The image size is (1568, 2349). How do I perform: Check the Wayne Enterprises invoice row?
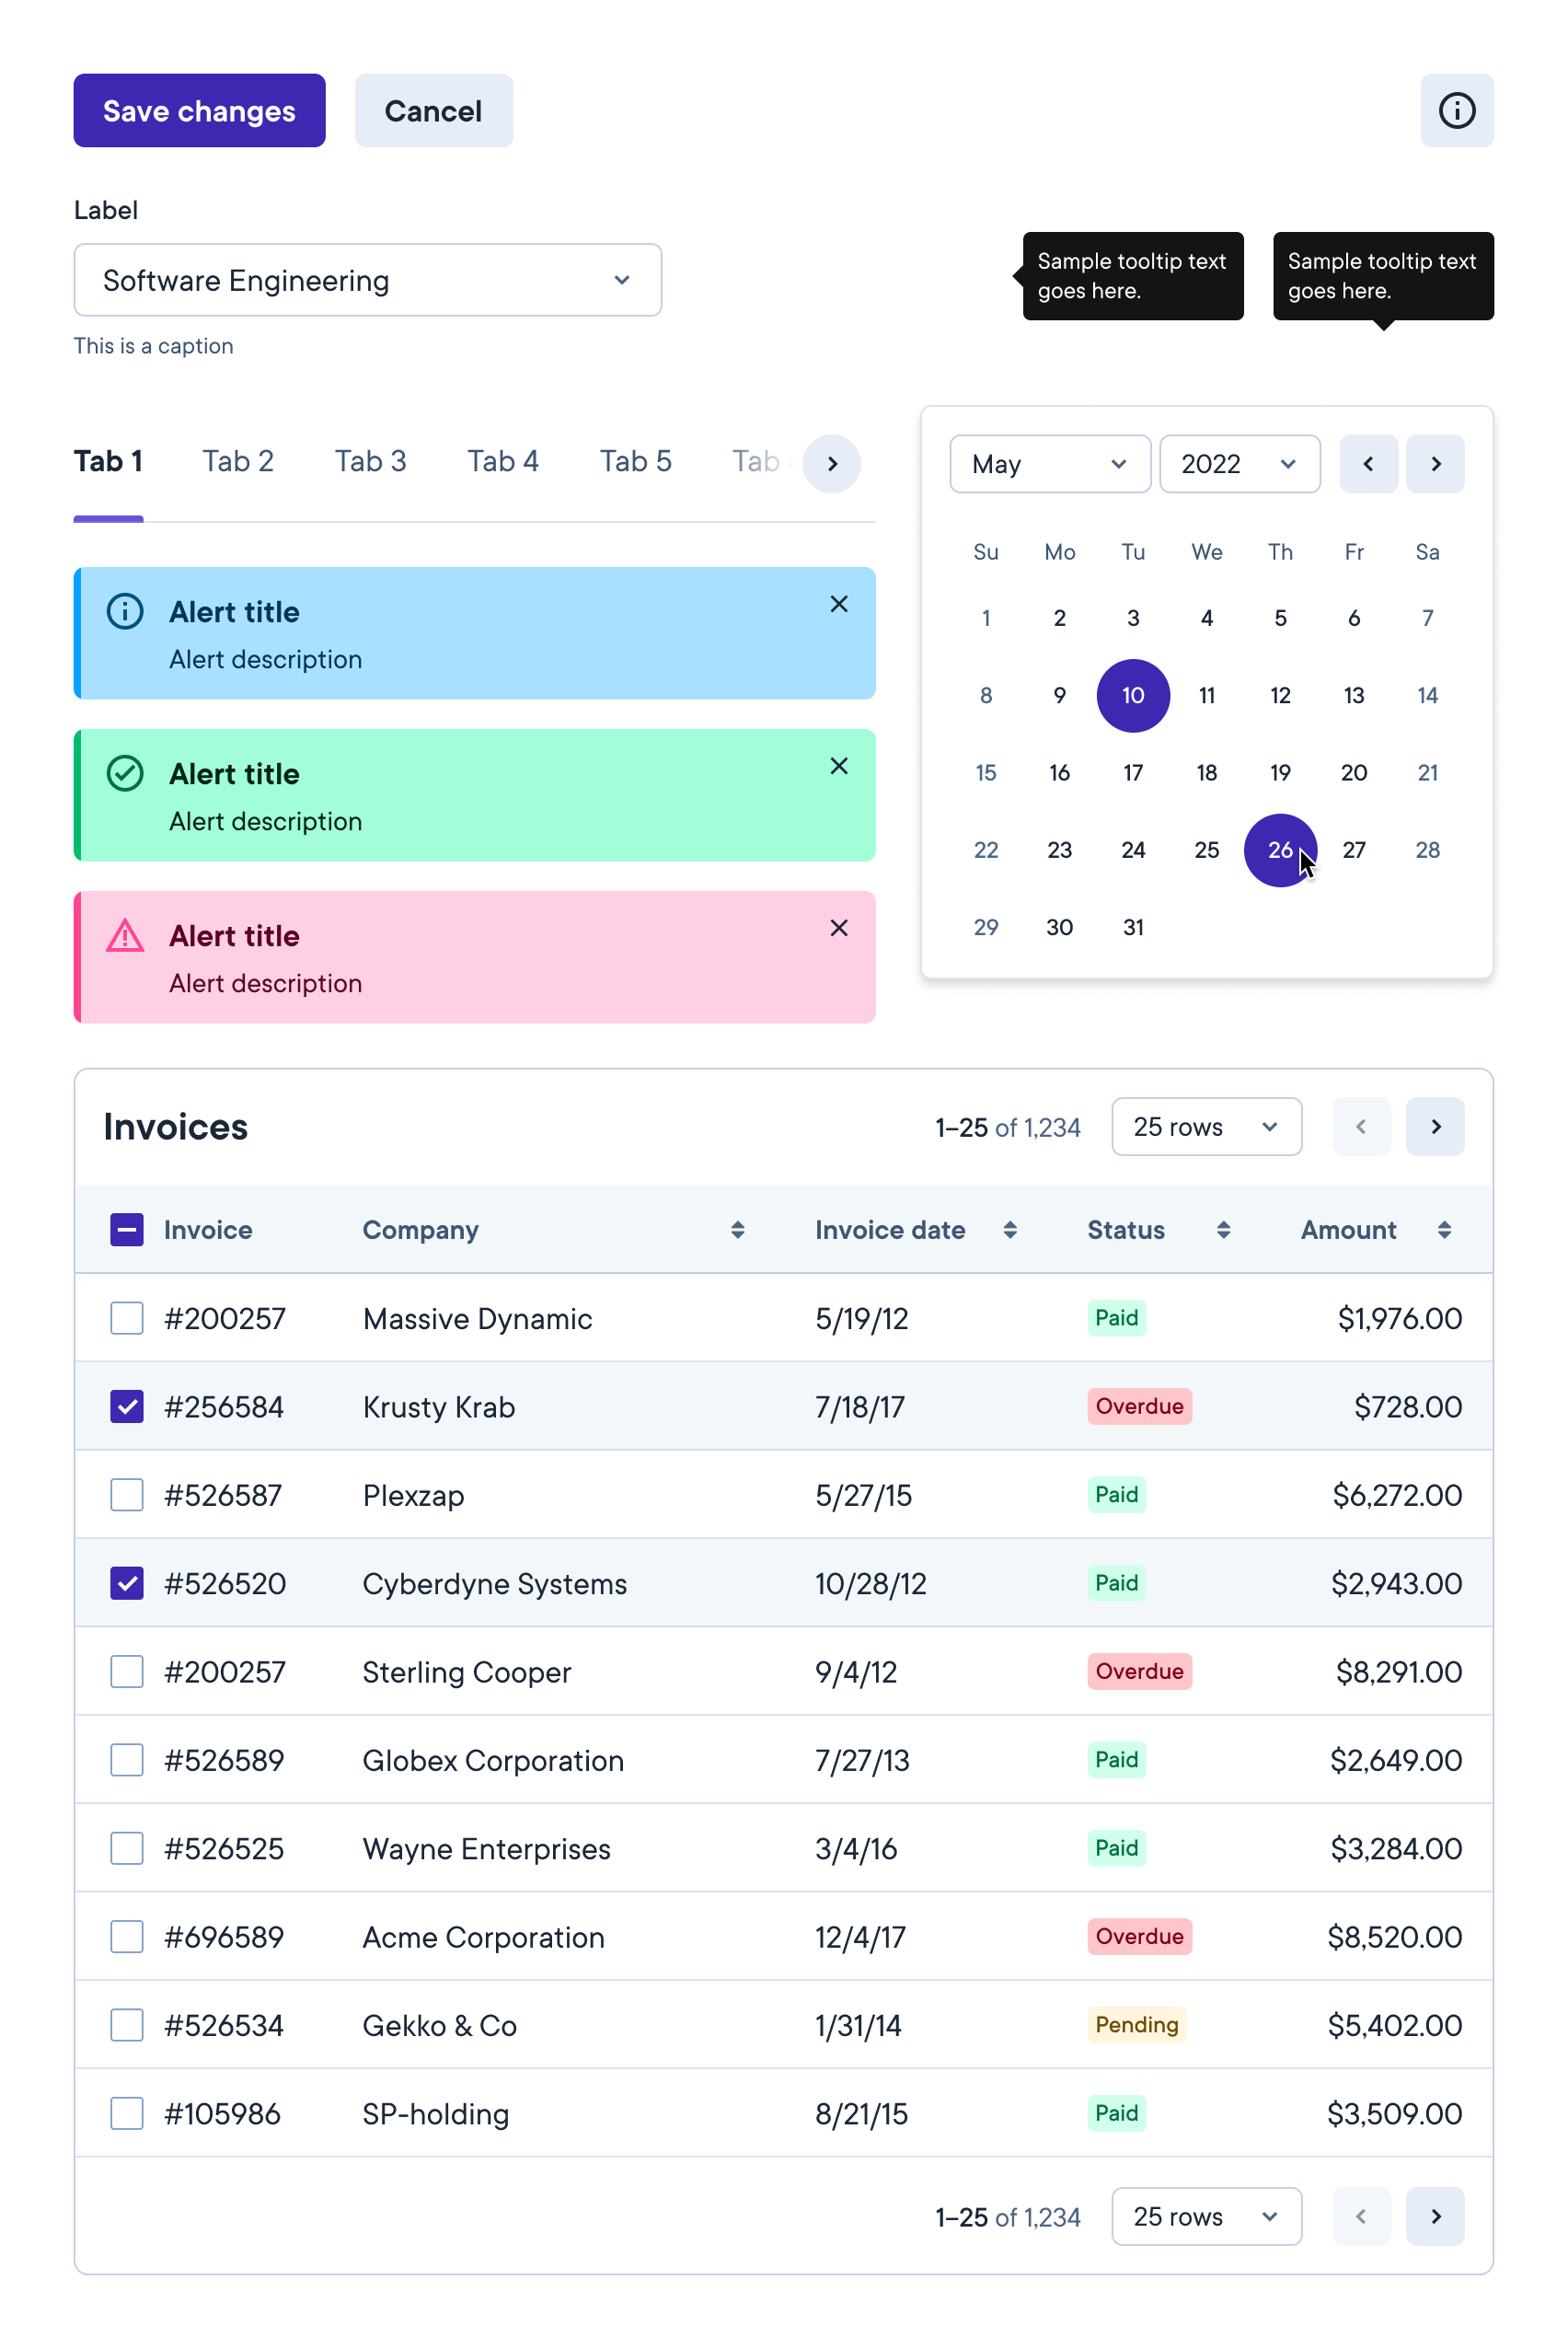point(127,1848)
